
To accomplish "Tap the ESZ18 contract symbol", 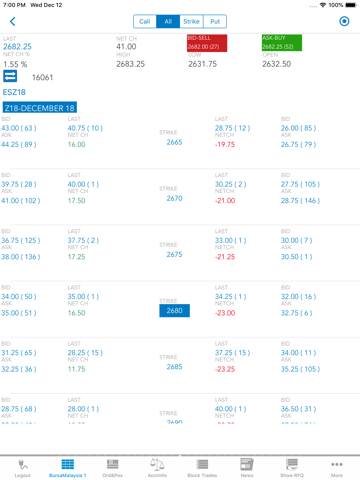I will point(14,92).
